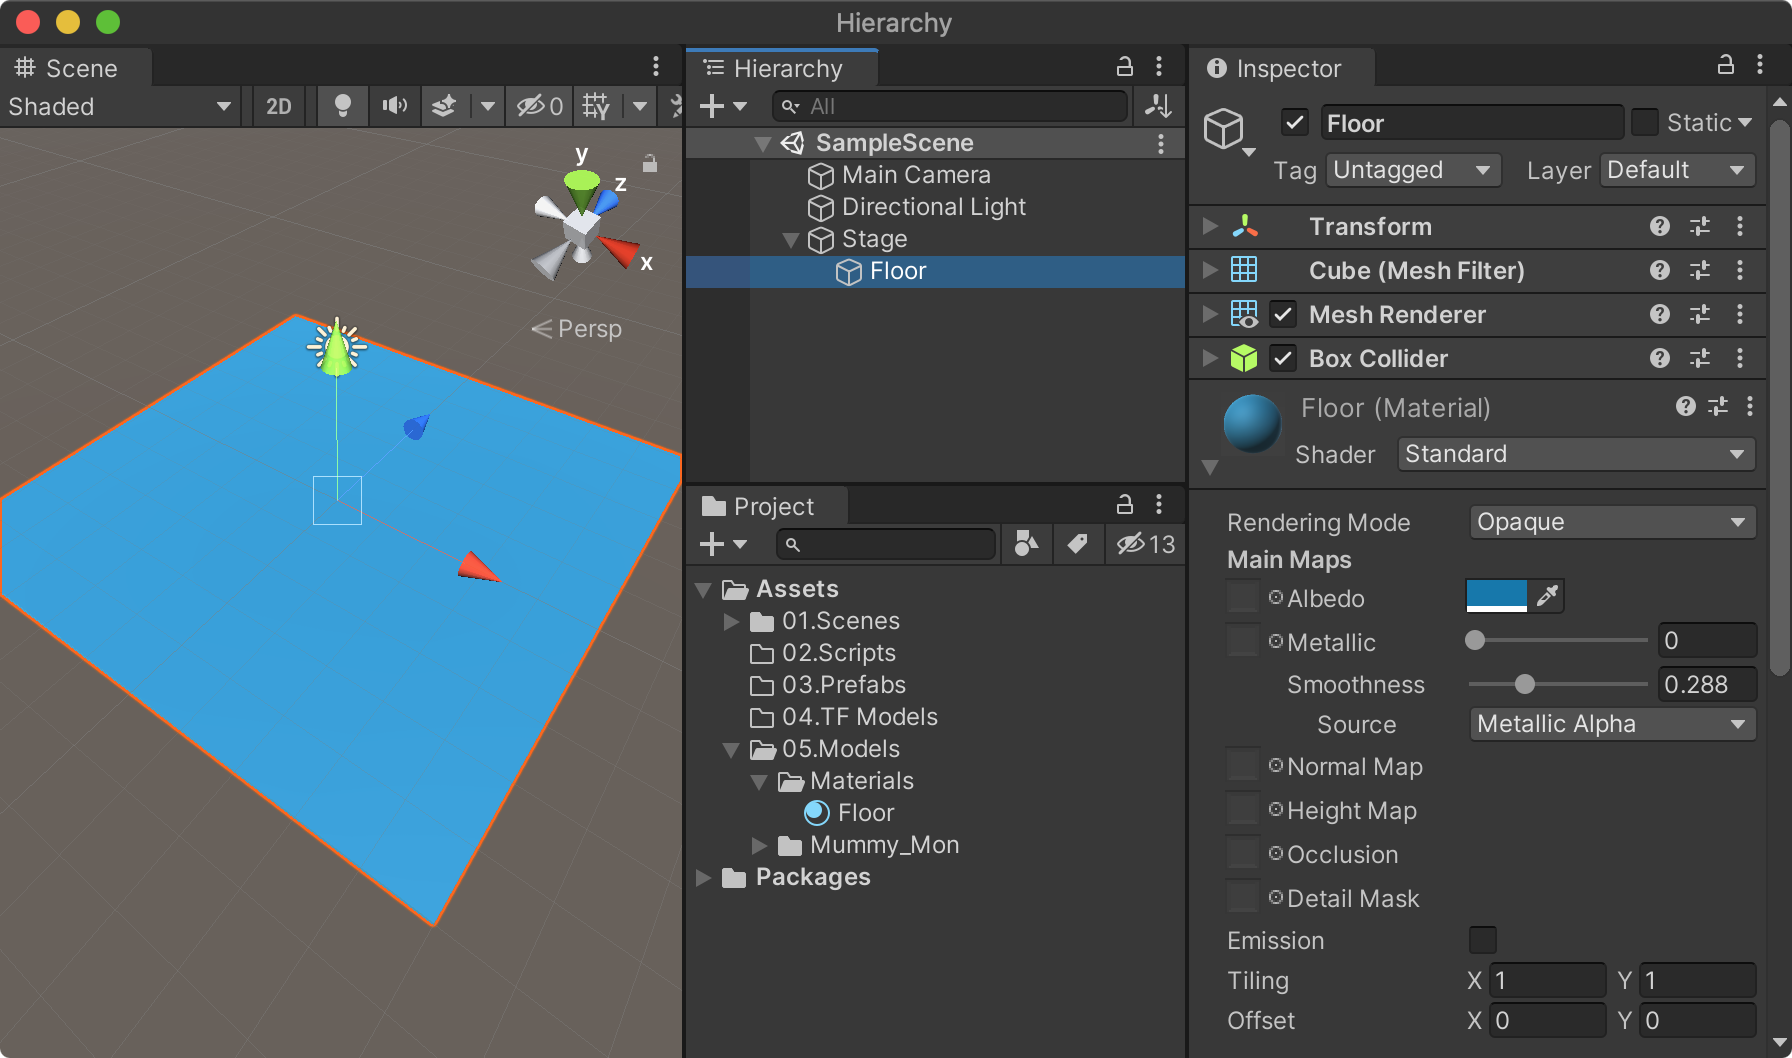This screenshot has height=1058, width=1792.
Task: Click the Project panel lock icon
Action: [1125, 504]
